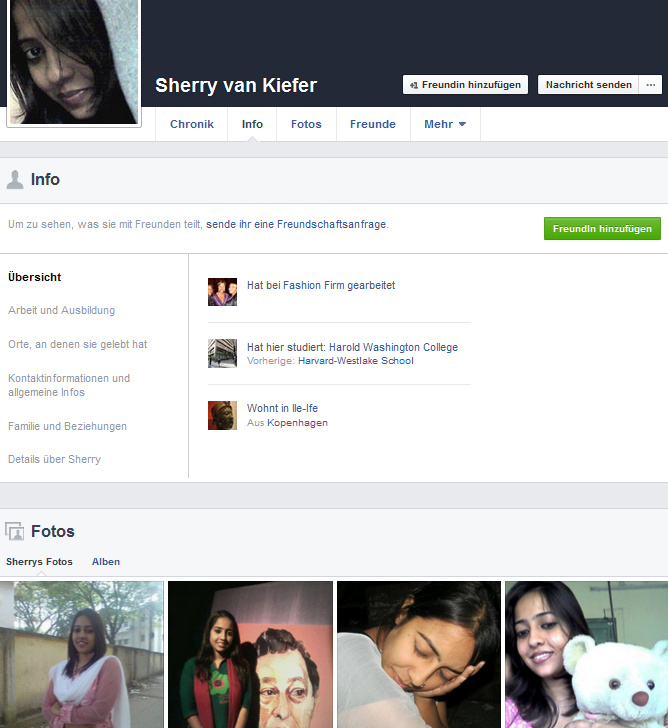Select the Sherrys Fotos tab
668x728 pixels.
click(x=39, y=562)
